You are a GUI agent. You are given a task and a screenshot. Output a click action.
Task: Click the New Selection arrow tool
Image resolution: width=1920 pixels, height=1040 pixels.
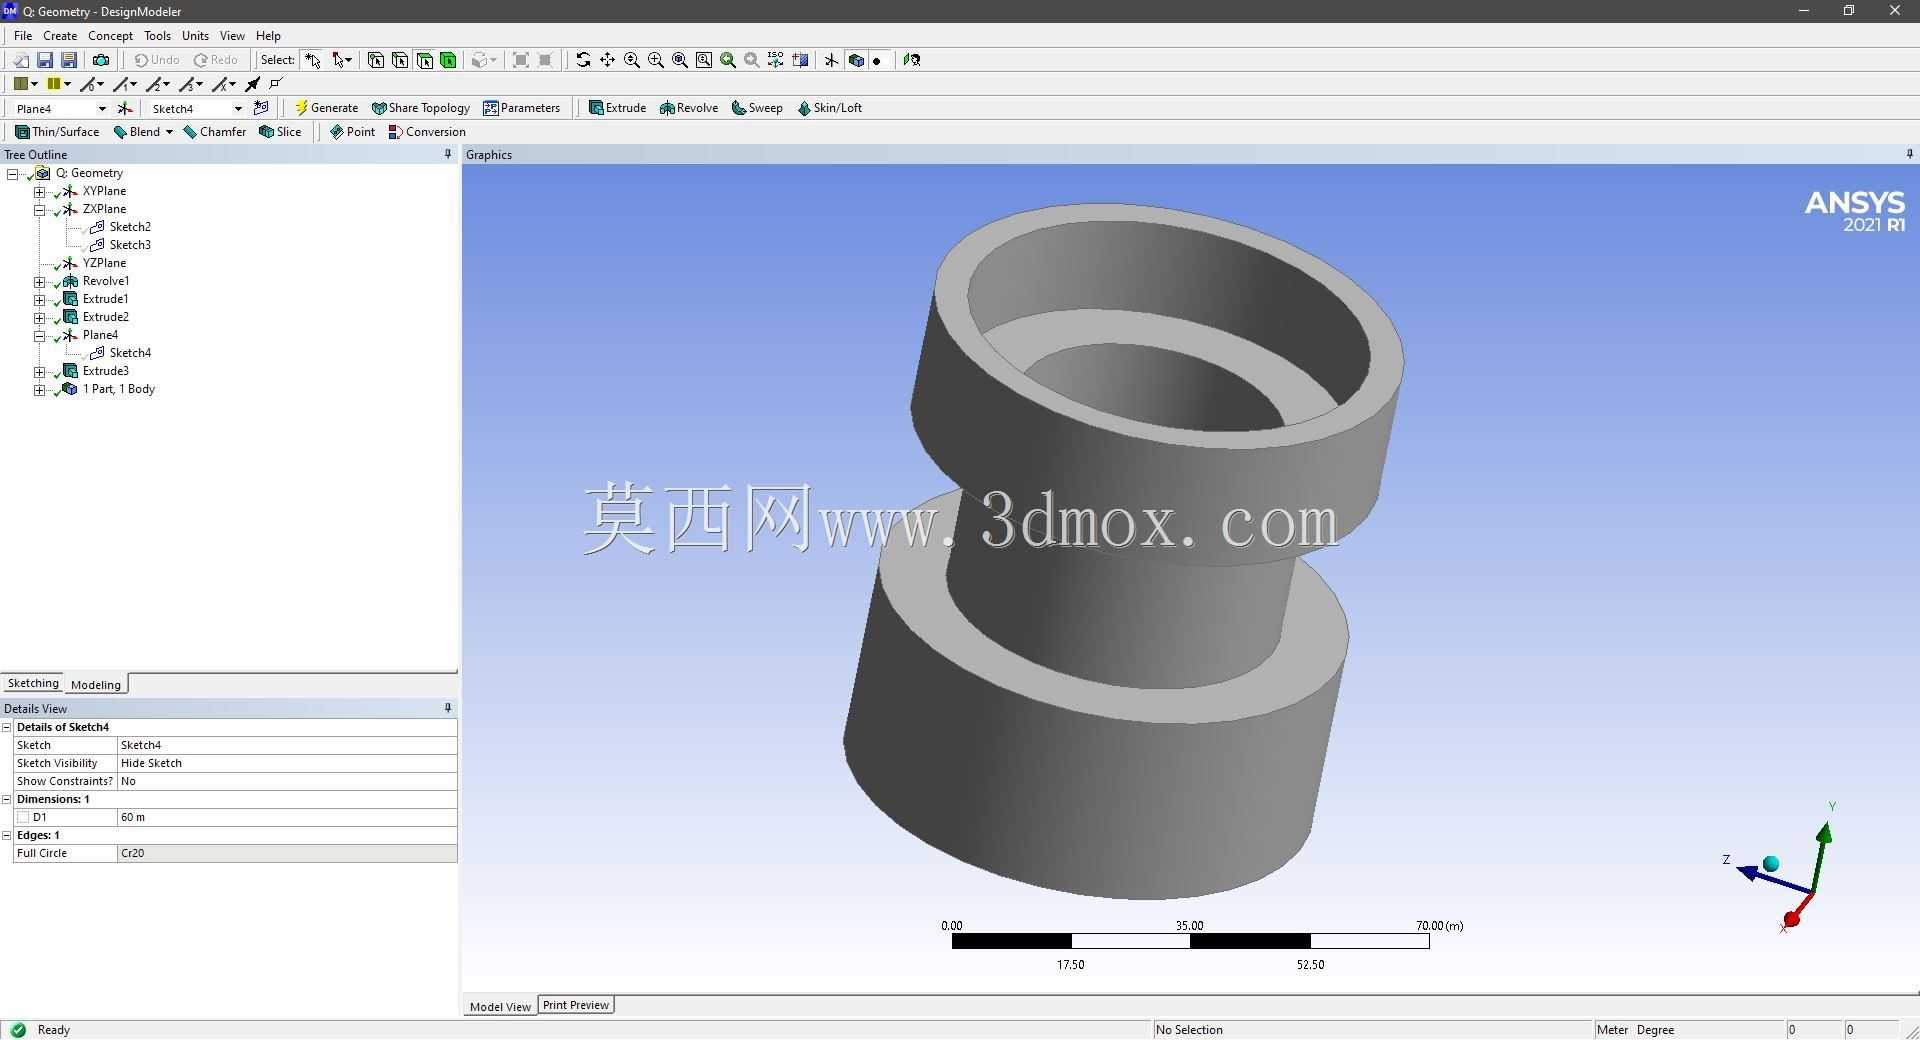[x=313, y=60]
